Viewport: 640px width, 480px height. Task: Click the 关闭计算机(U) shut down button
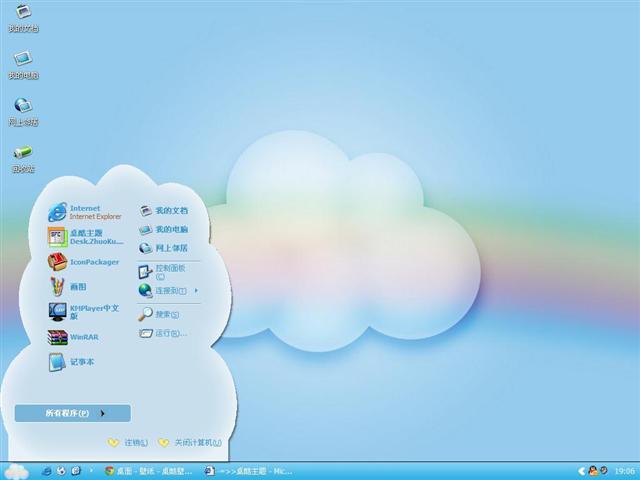click(190, 442)
